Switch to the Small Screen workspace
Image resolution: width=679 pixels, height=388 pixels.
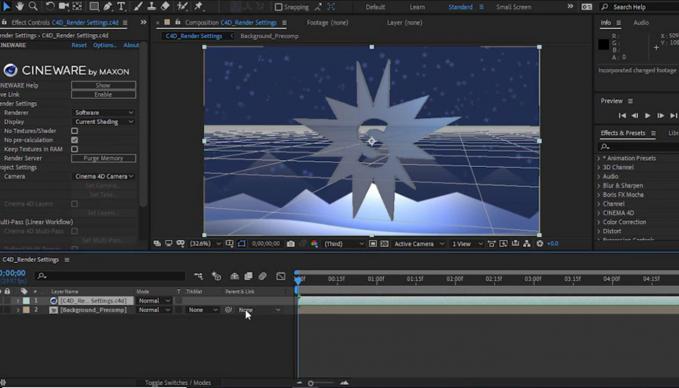click(514, 7)
